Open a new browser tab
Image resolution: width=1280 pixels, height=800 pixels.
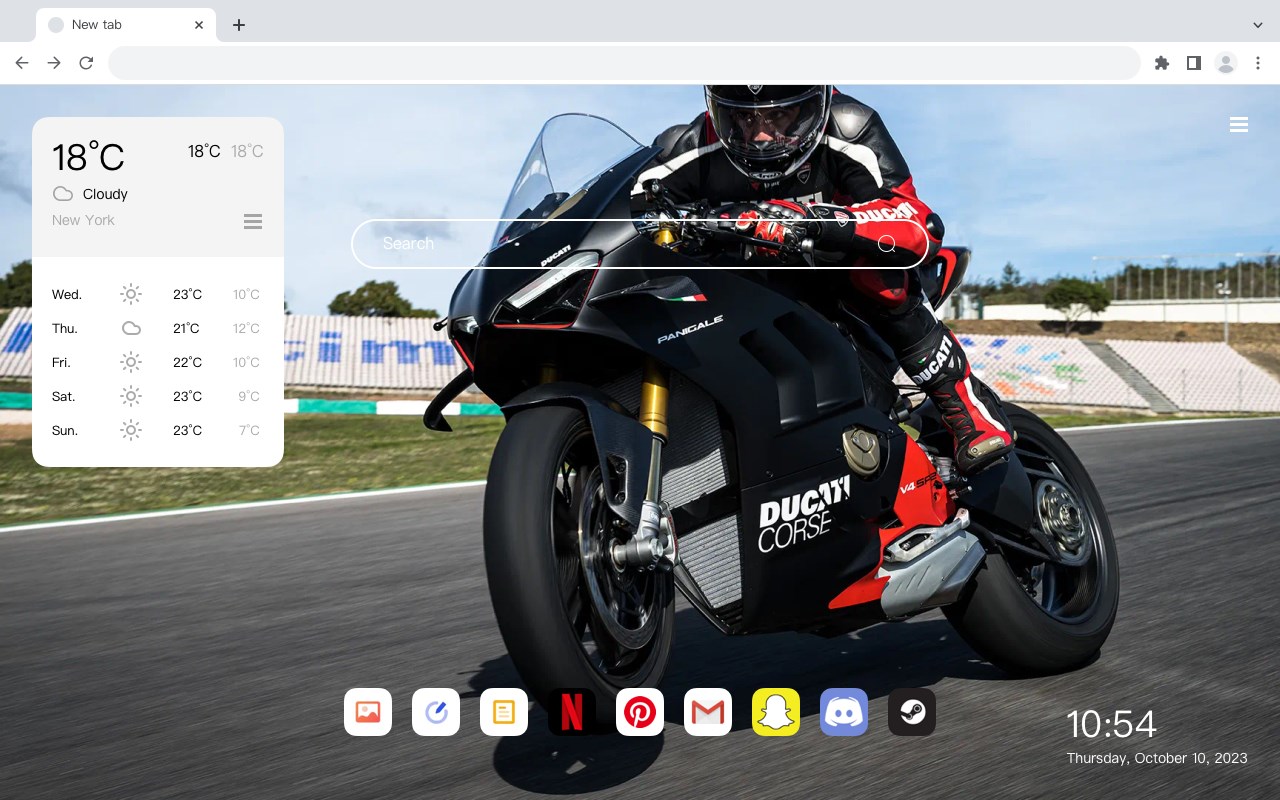[238, 25]
